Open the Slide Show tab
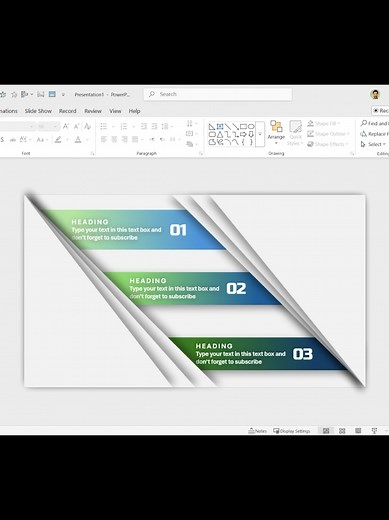Viewport: 389px width, 520px height. coord(38,111)
